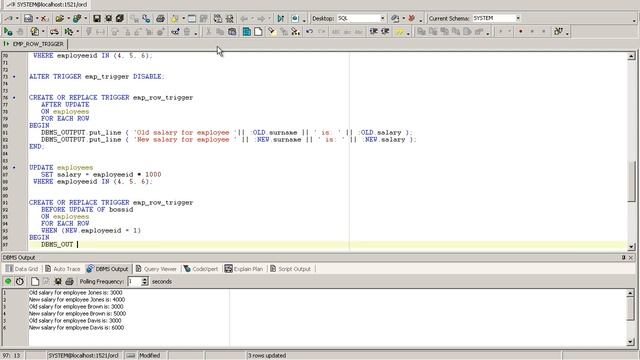Click the blue document icon in editor toolbar
Image resolution: width=640 pixels, height=360 pixels.
(247, 31)
